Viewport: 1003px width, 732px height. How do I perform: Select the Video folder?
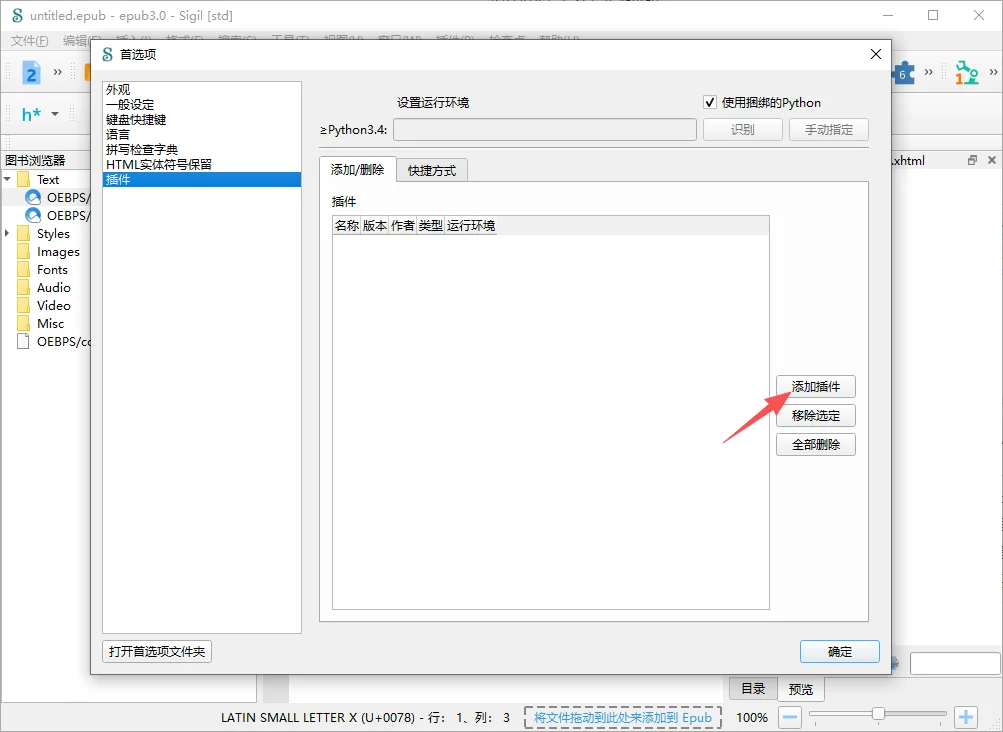click(54, 305)
